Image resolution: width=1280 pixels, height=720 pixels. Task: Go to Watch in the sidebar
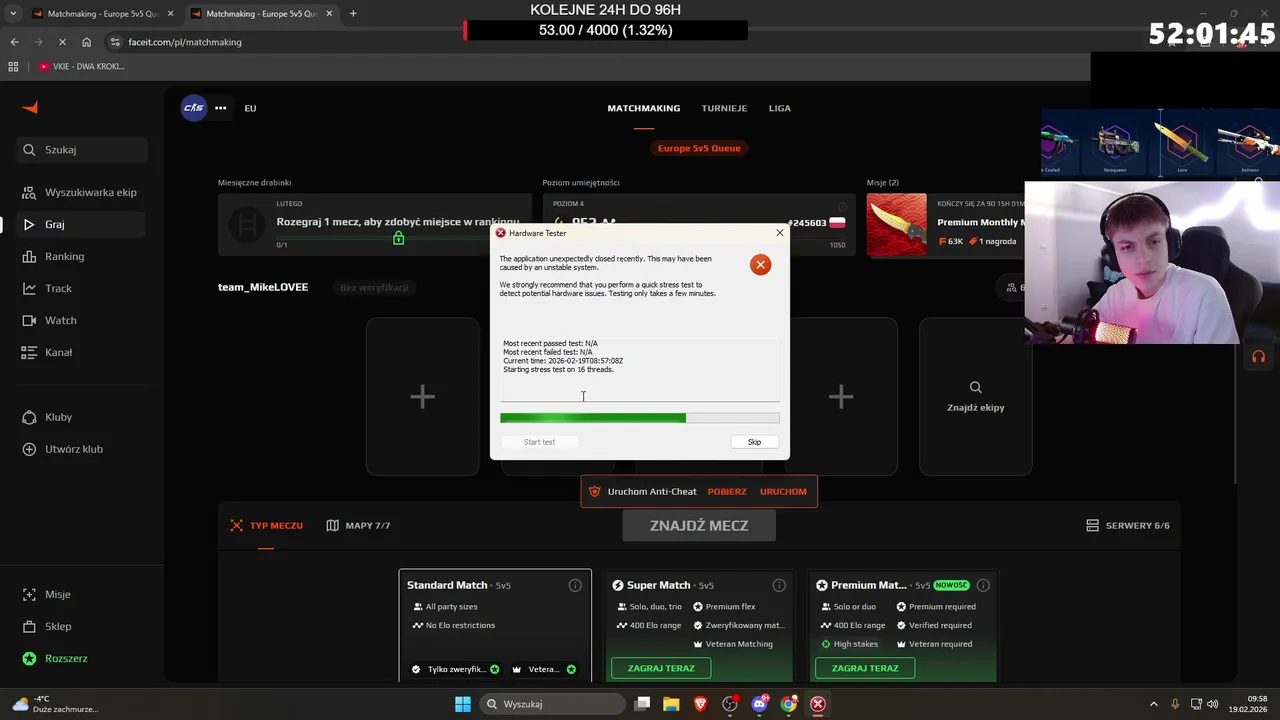pos(80,320)
